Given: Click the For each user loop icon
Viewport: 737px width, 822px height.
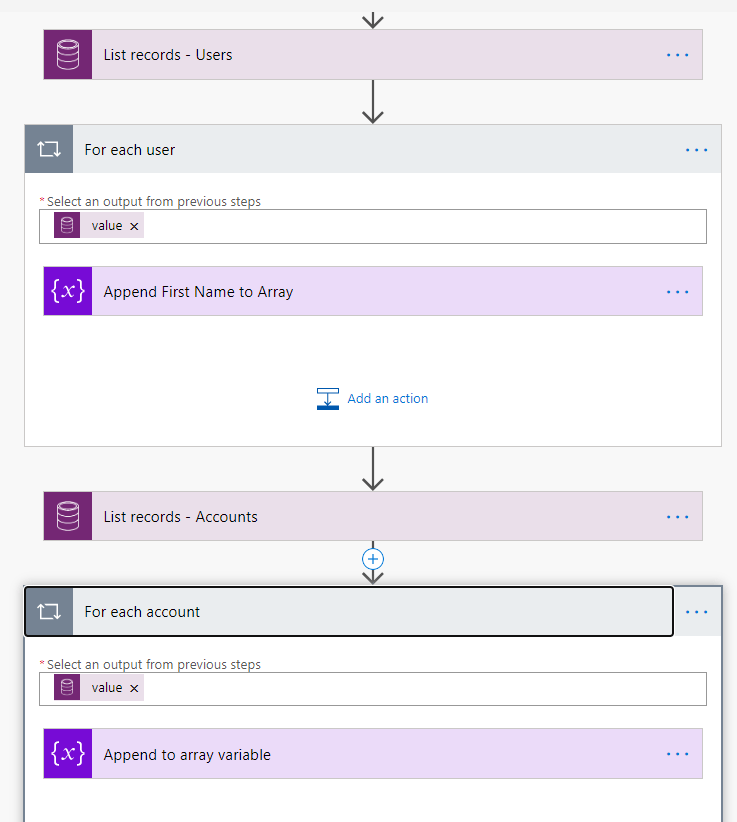Looking at the screenshot, I should click(x=49, y=150).
